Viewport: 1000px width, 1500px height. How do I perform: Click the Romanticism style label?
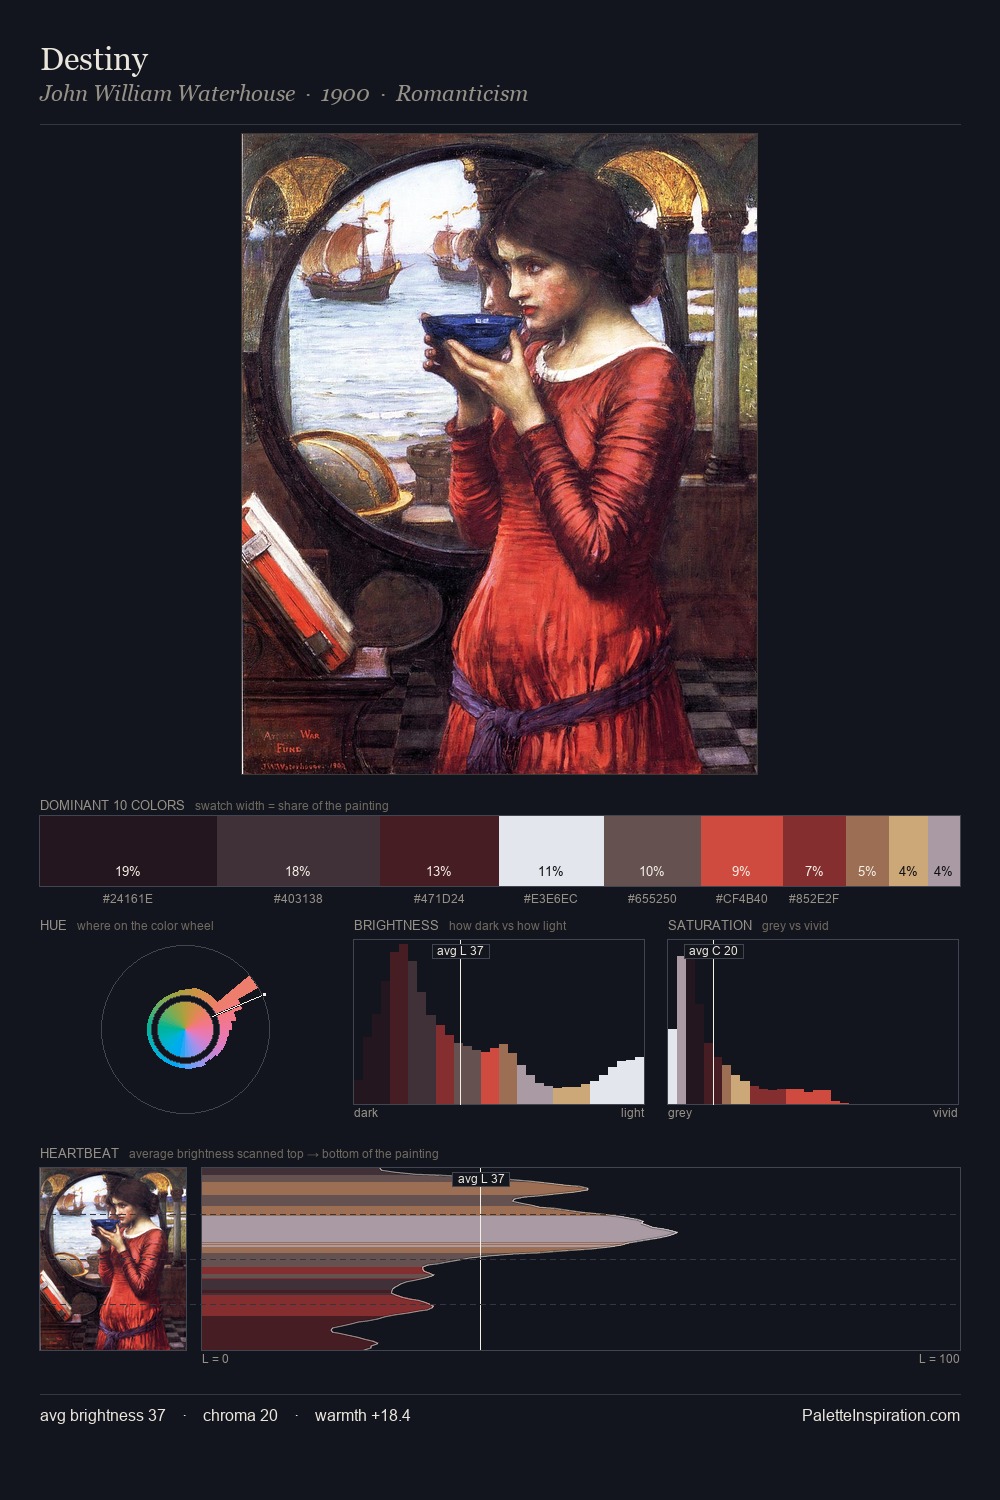point(462,94)
